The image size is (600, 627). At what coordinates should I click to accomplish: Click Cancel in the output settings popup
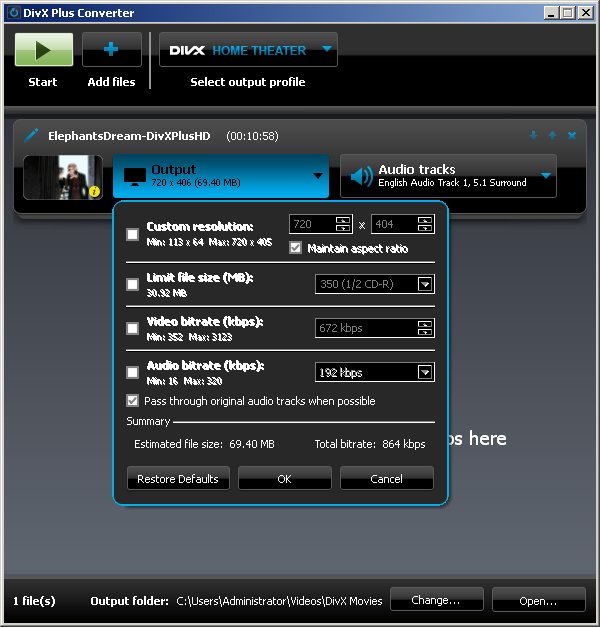pos(387,478)
